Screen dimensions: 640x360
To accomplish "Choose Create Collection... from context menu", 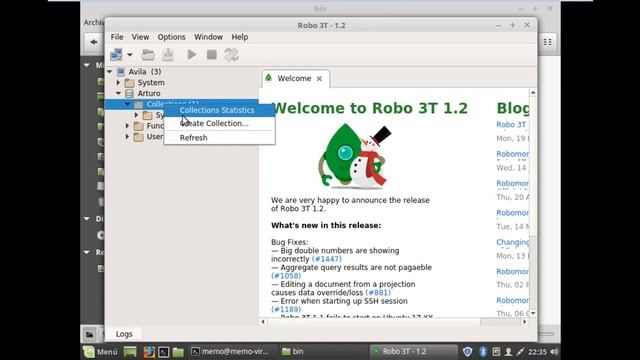I will 220,123.
